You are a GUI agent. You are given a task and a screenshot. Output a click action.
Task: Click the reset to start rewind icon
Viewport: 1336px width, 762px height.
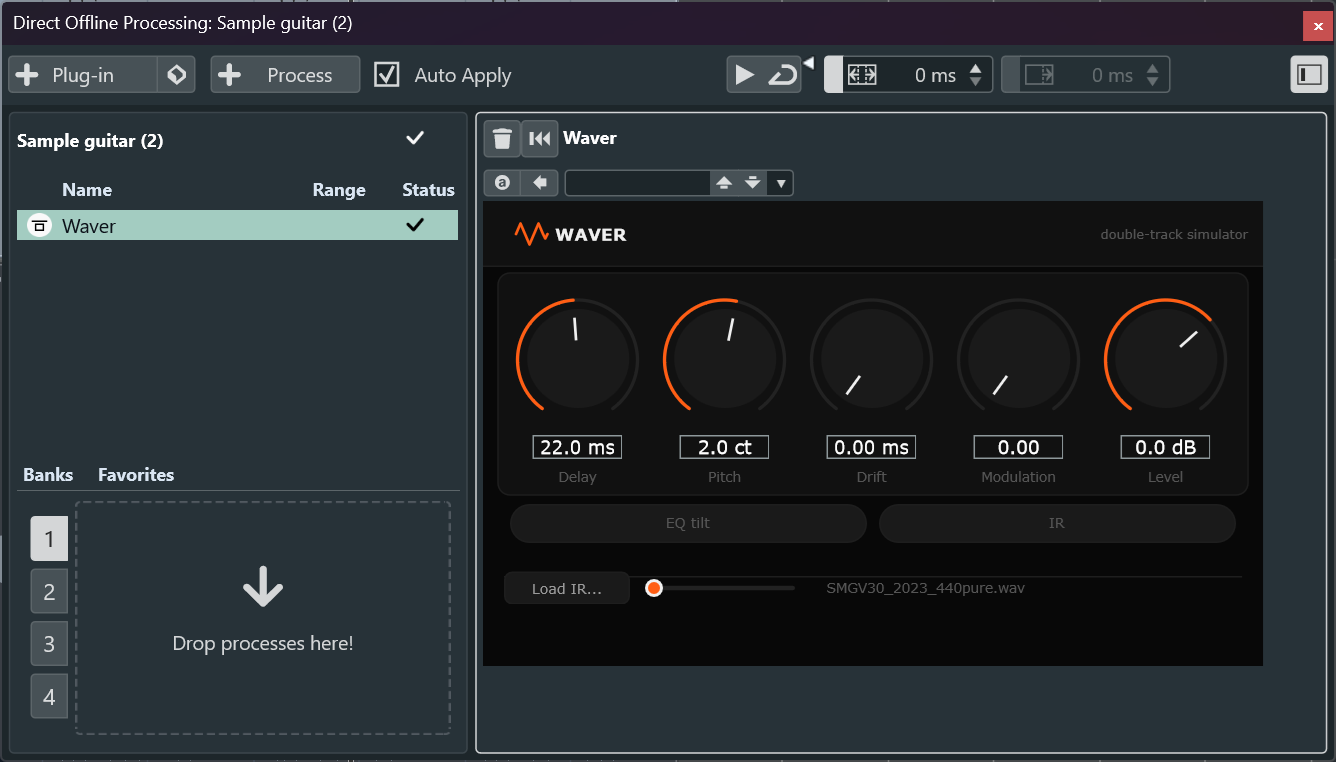539,139
